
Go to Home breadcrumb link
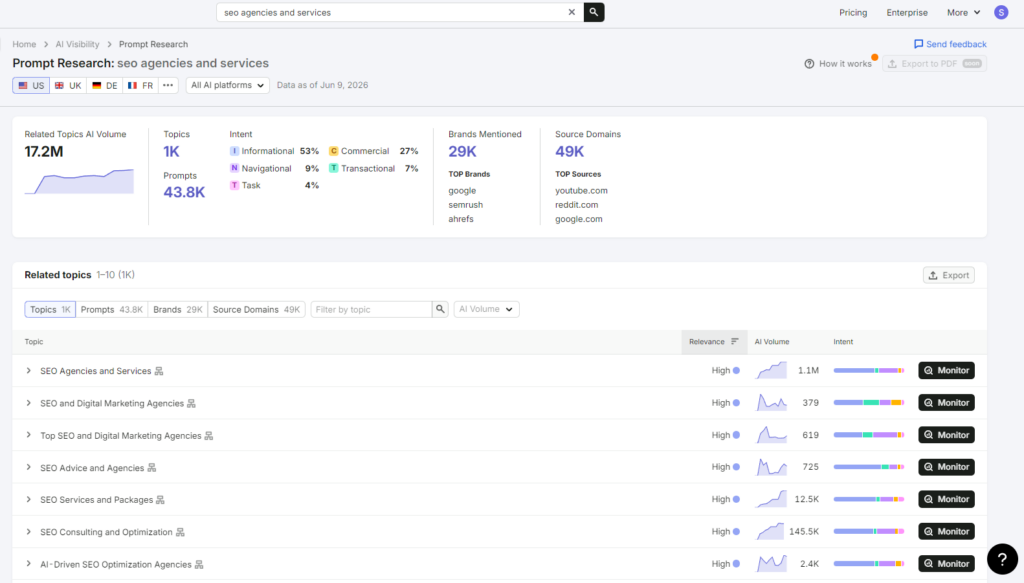24,44
